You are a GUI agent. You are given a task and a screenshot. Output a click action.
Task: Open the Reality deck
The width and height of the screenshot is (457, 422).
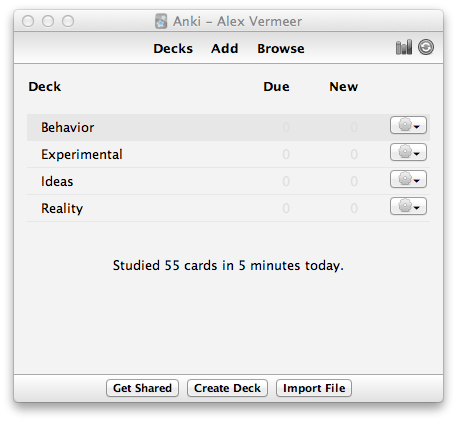point(62,208)
